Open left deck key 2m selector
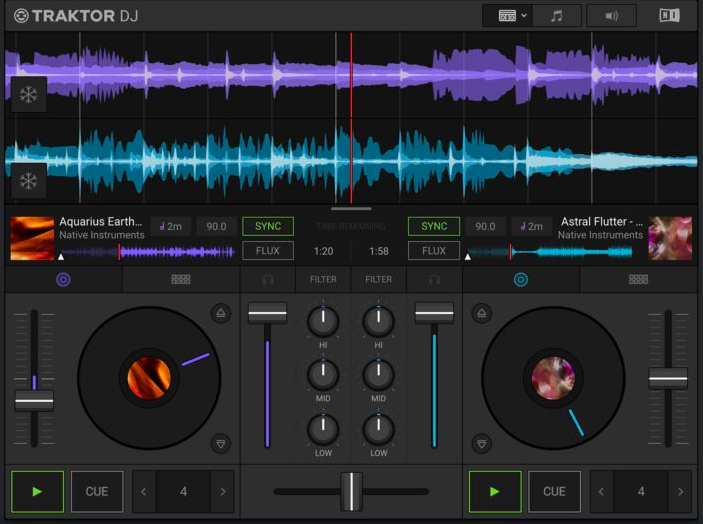703x524 pixels. pyautogui.click(x=171, y=226)
